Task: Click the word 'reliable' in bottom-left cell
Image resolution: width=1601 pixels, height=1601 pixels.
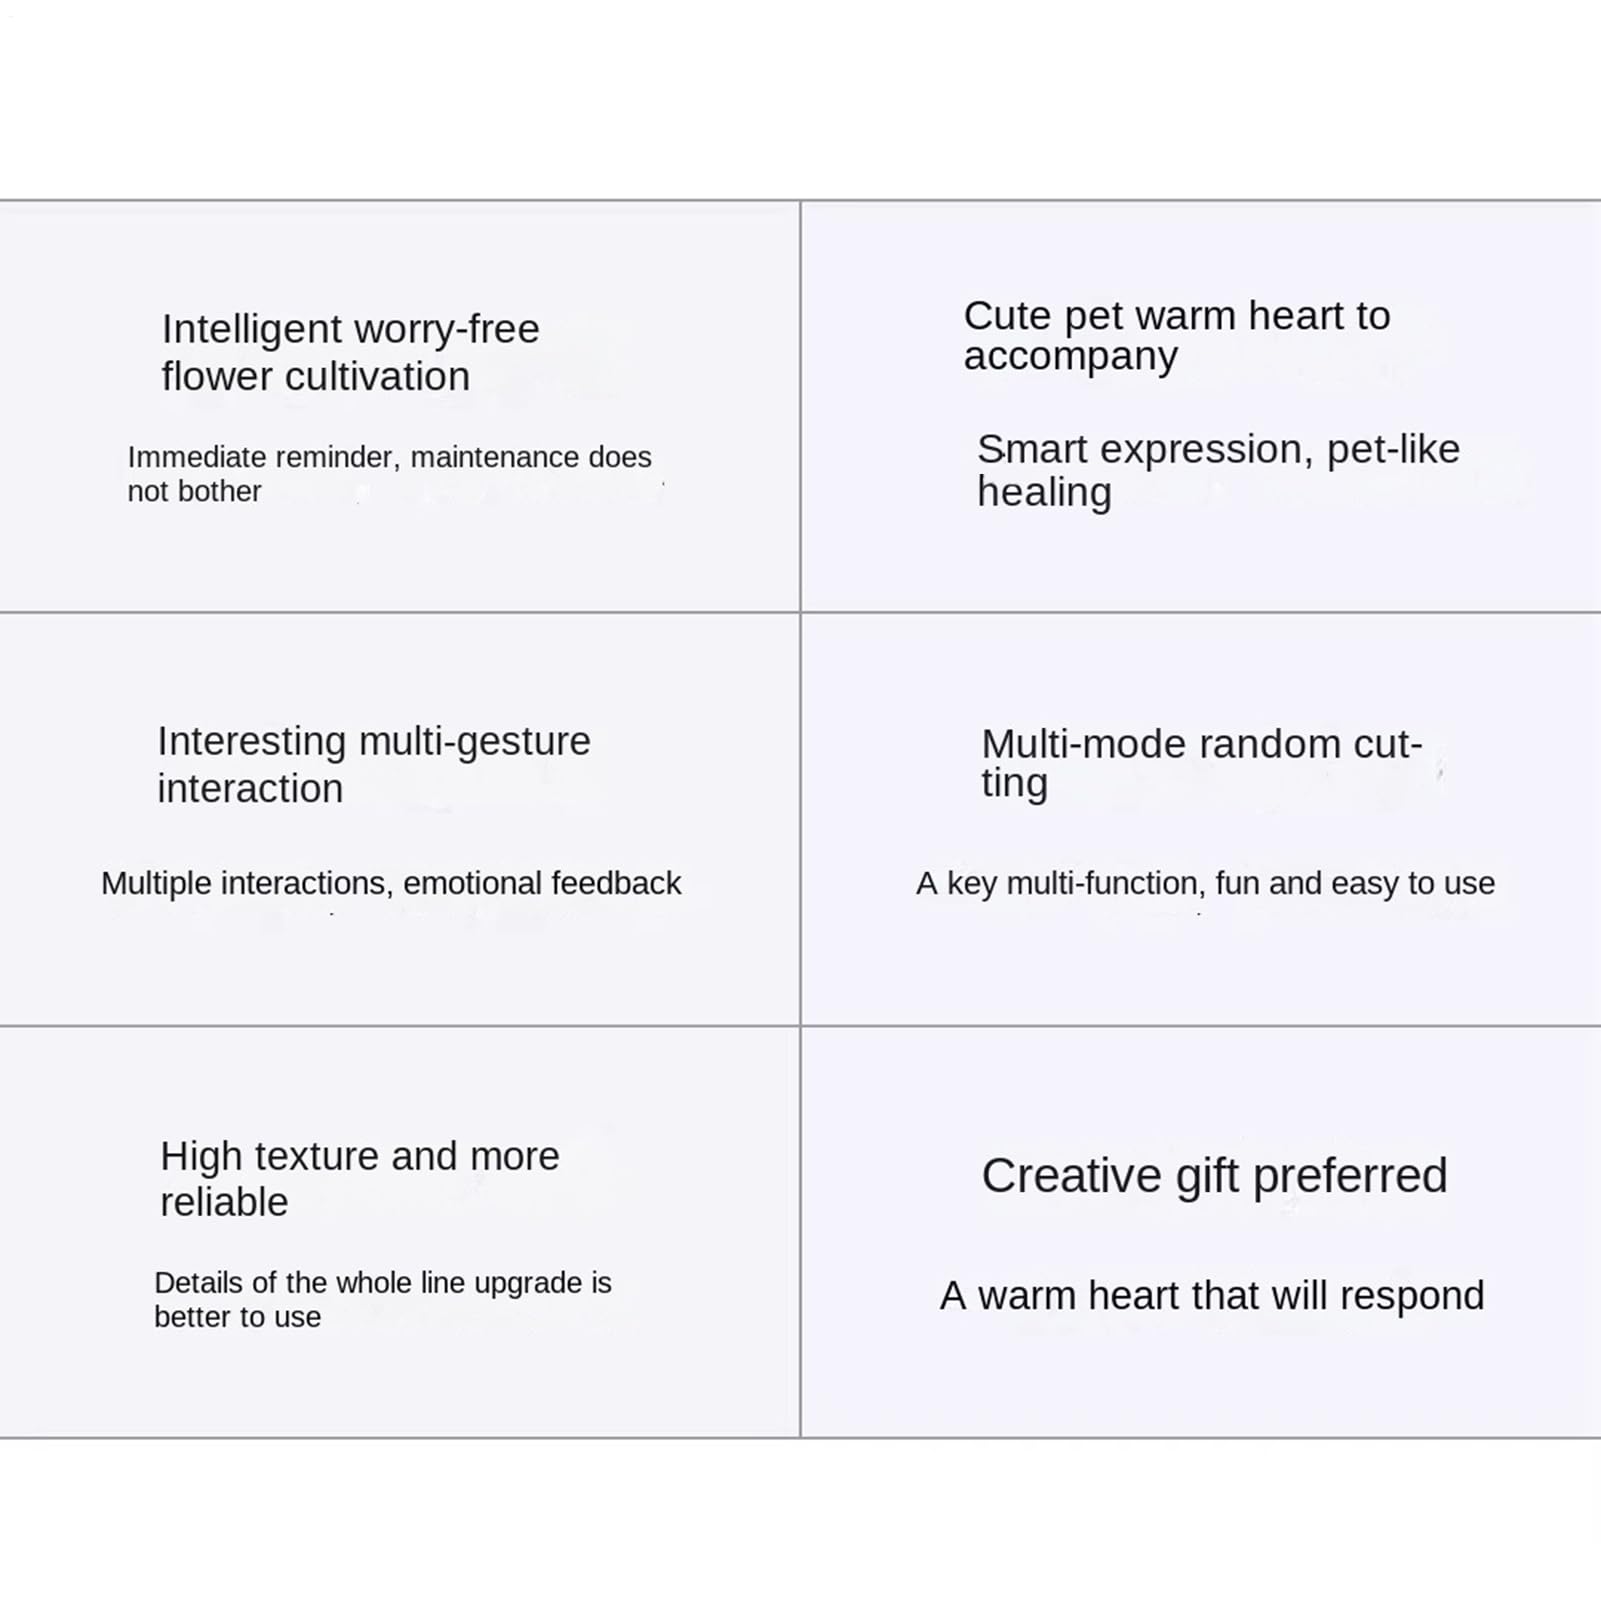Action: [x=224, y=1202]
